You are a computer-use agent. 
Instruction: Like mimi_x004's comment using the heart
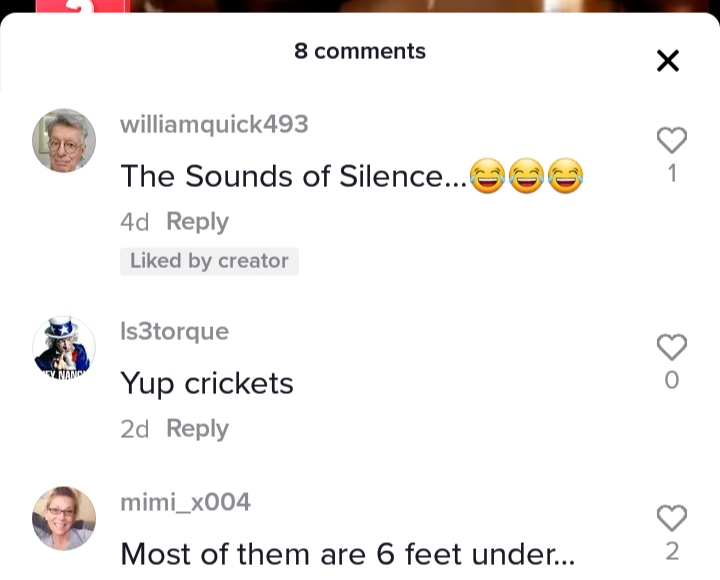tap(672, 518)
